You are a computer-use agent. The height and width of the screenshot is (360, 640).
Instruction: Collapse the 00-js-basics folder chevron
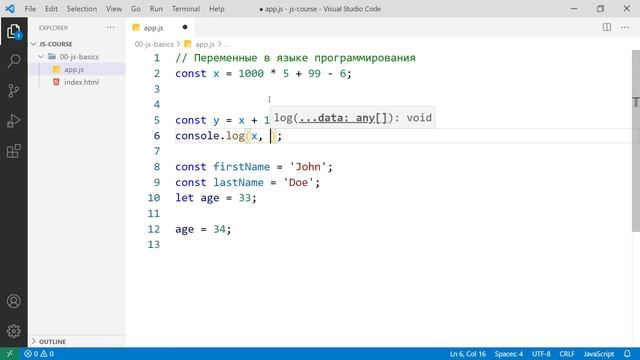(41, 56)
